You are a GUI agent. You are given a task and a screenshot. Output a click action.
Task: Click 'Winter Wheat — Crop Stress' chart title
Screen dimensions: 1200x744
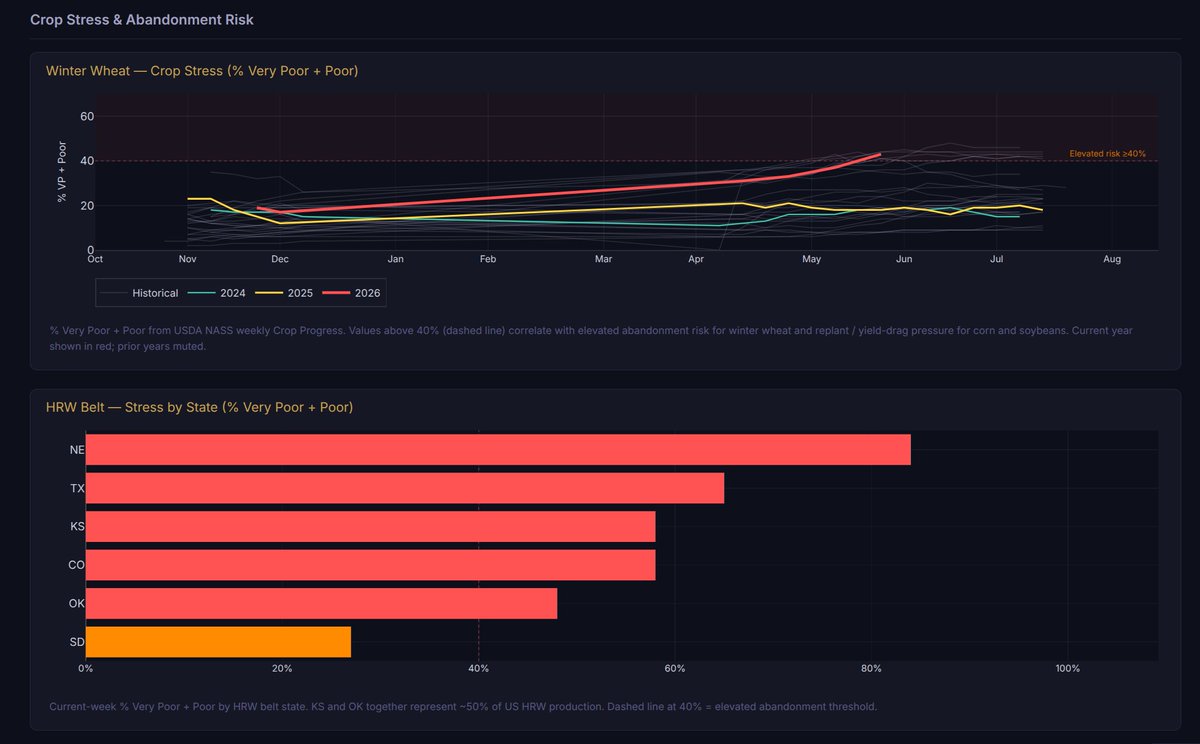tap(202, 71)
